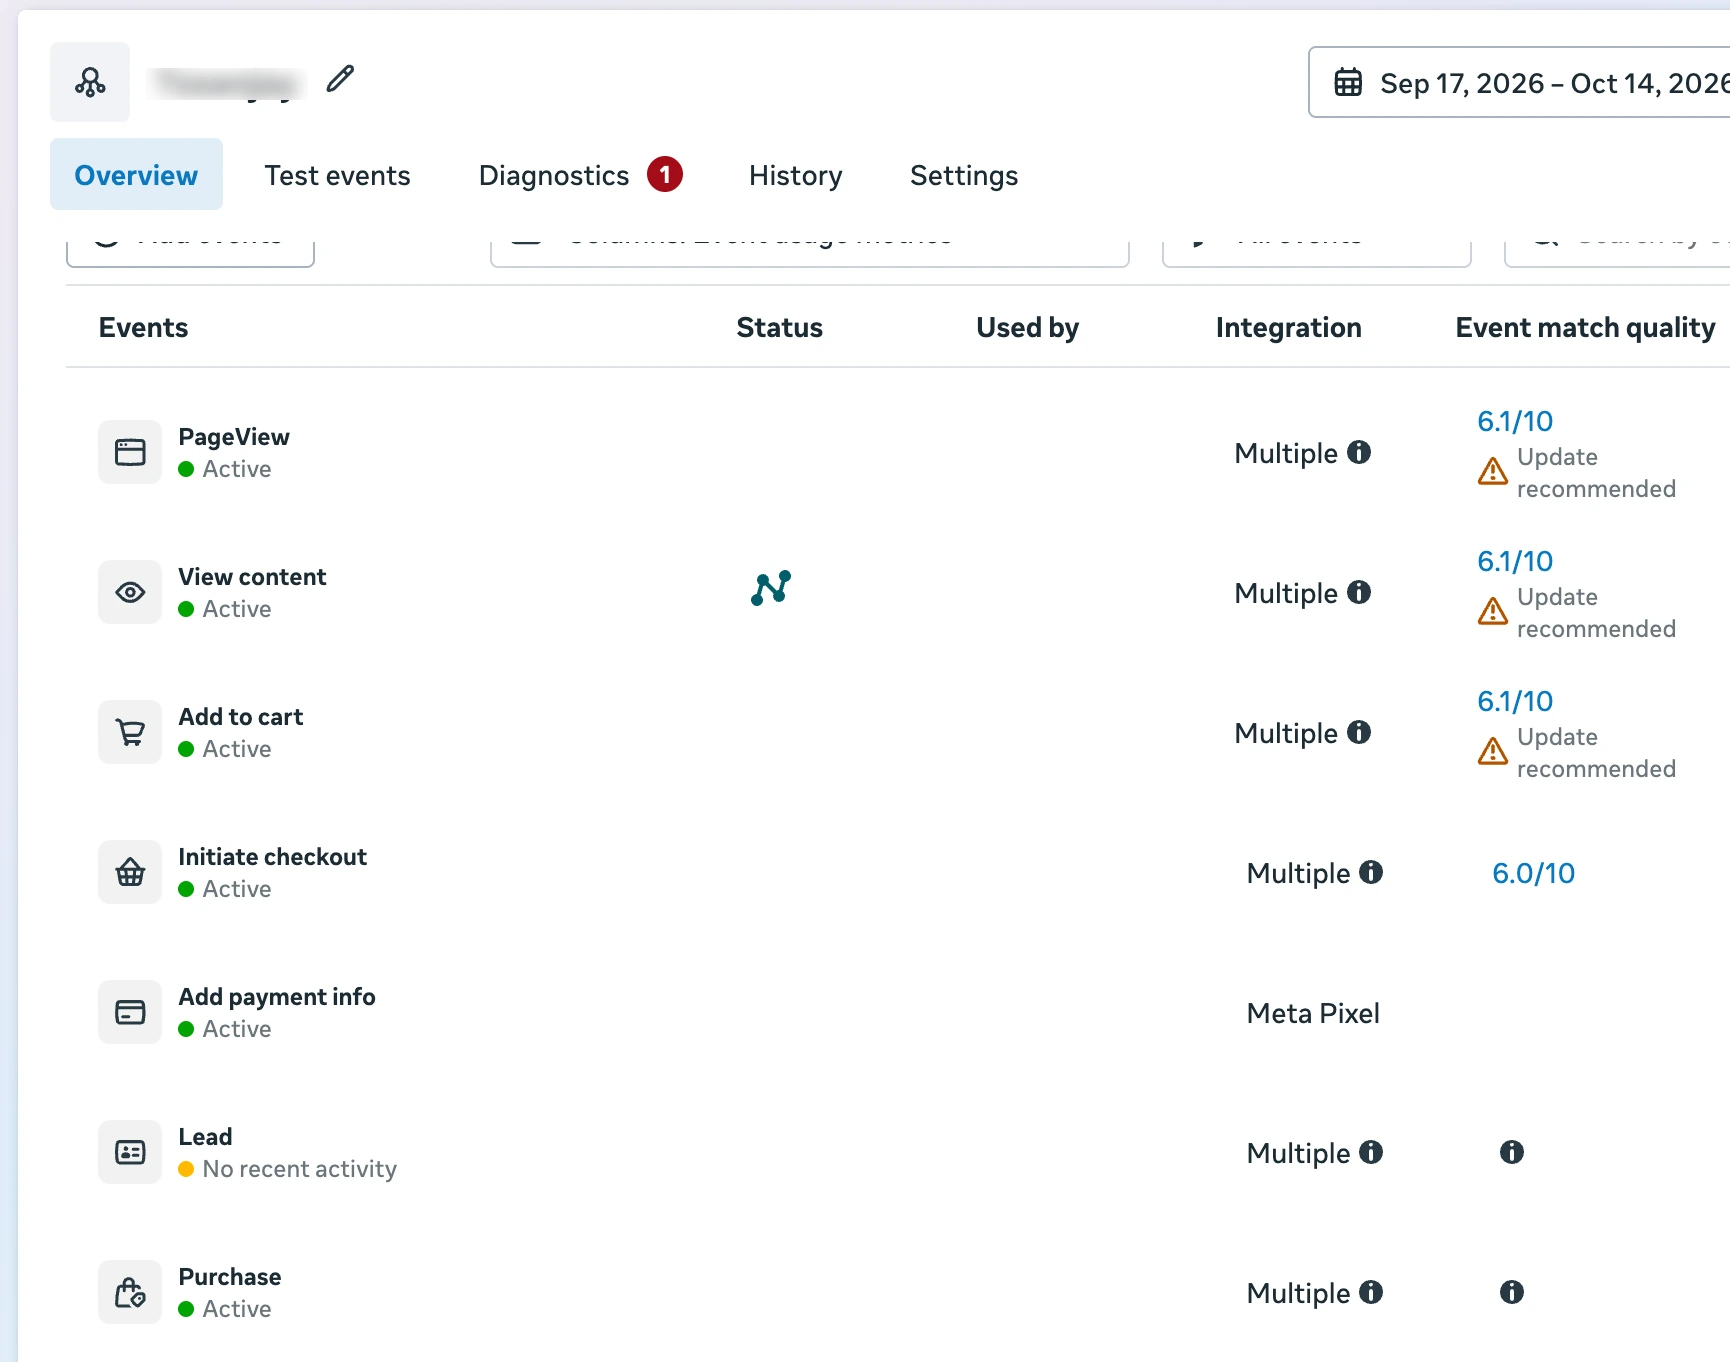Screen dimensions: 1730x1362
Task: Open Add to cart 6.1/10 score
Action: pyautogui.click(x=1515, y=701)
